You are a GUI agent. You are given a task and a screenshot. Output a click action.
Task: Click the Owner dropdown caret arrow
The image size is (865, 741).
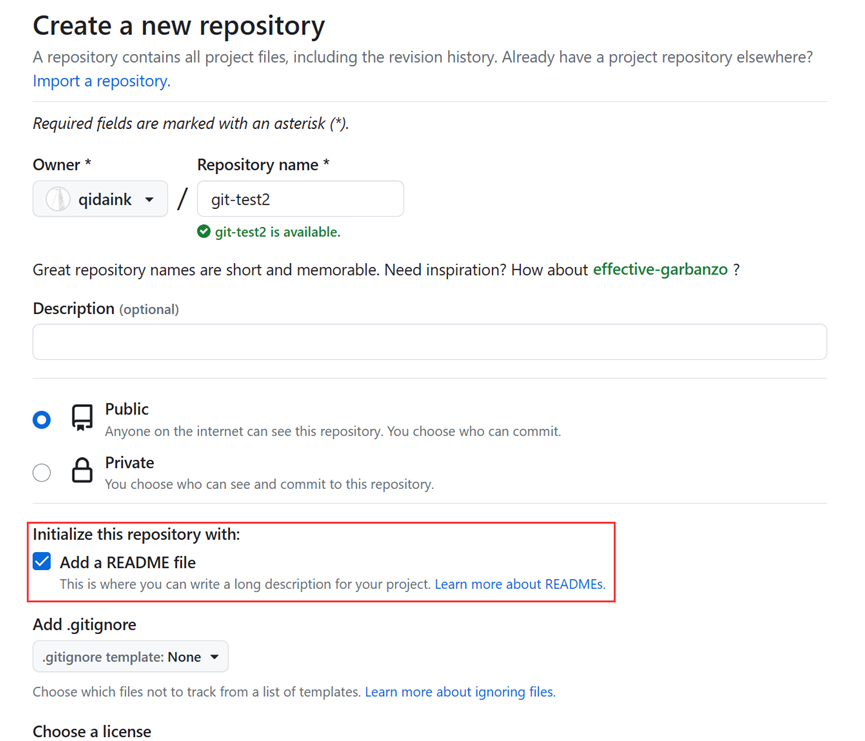pyautogui.click(x=149, y=200)
